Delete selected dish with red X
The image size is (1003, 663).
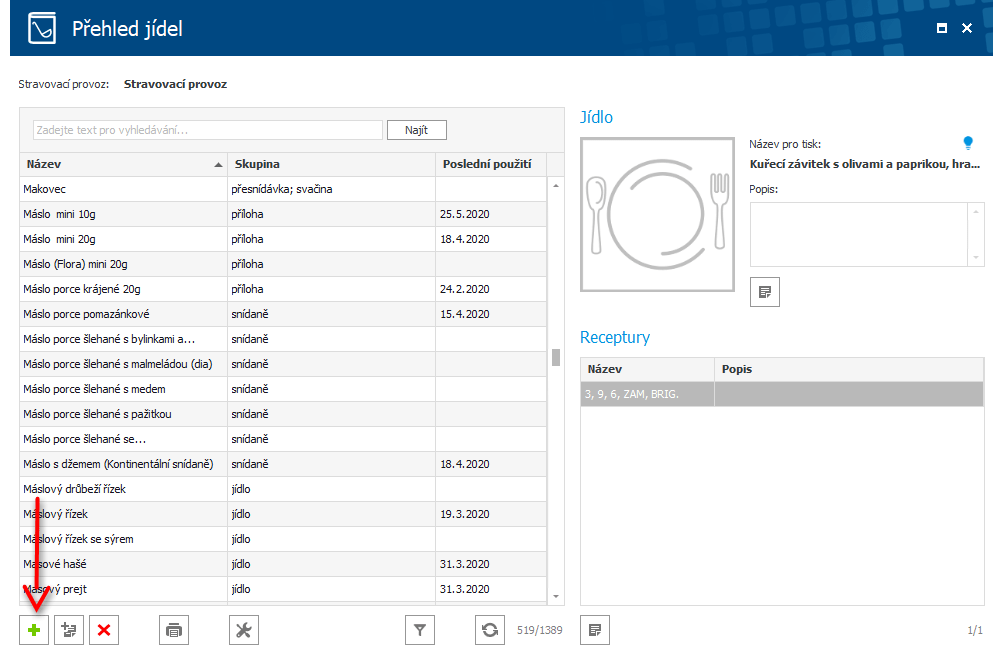pos(104,630)
